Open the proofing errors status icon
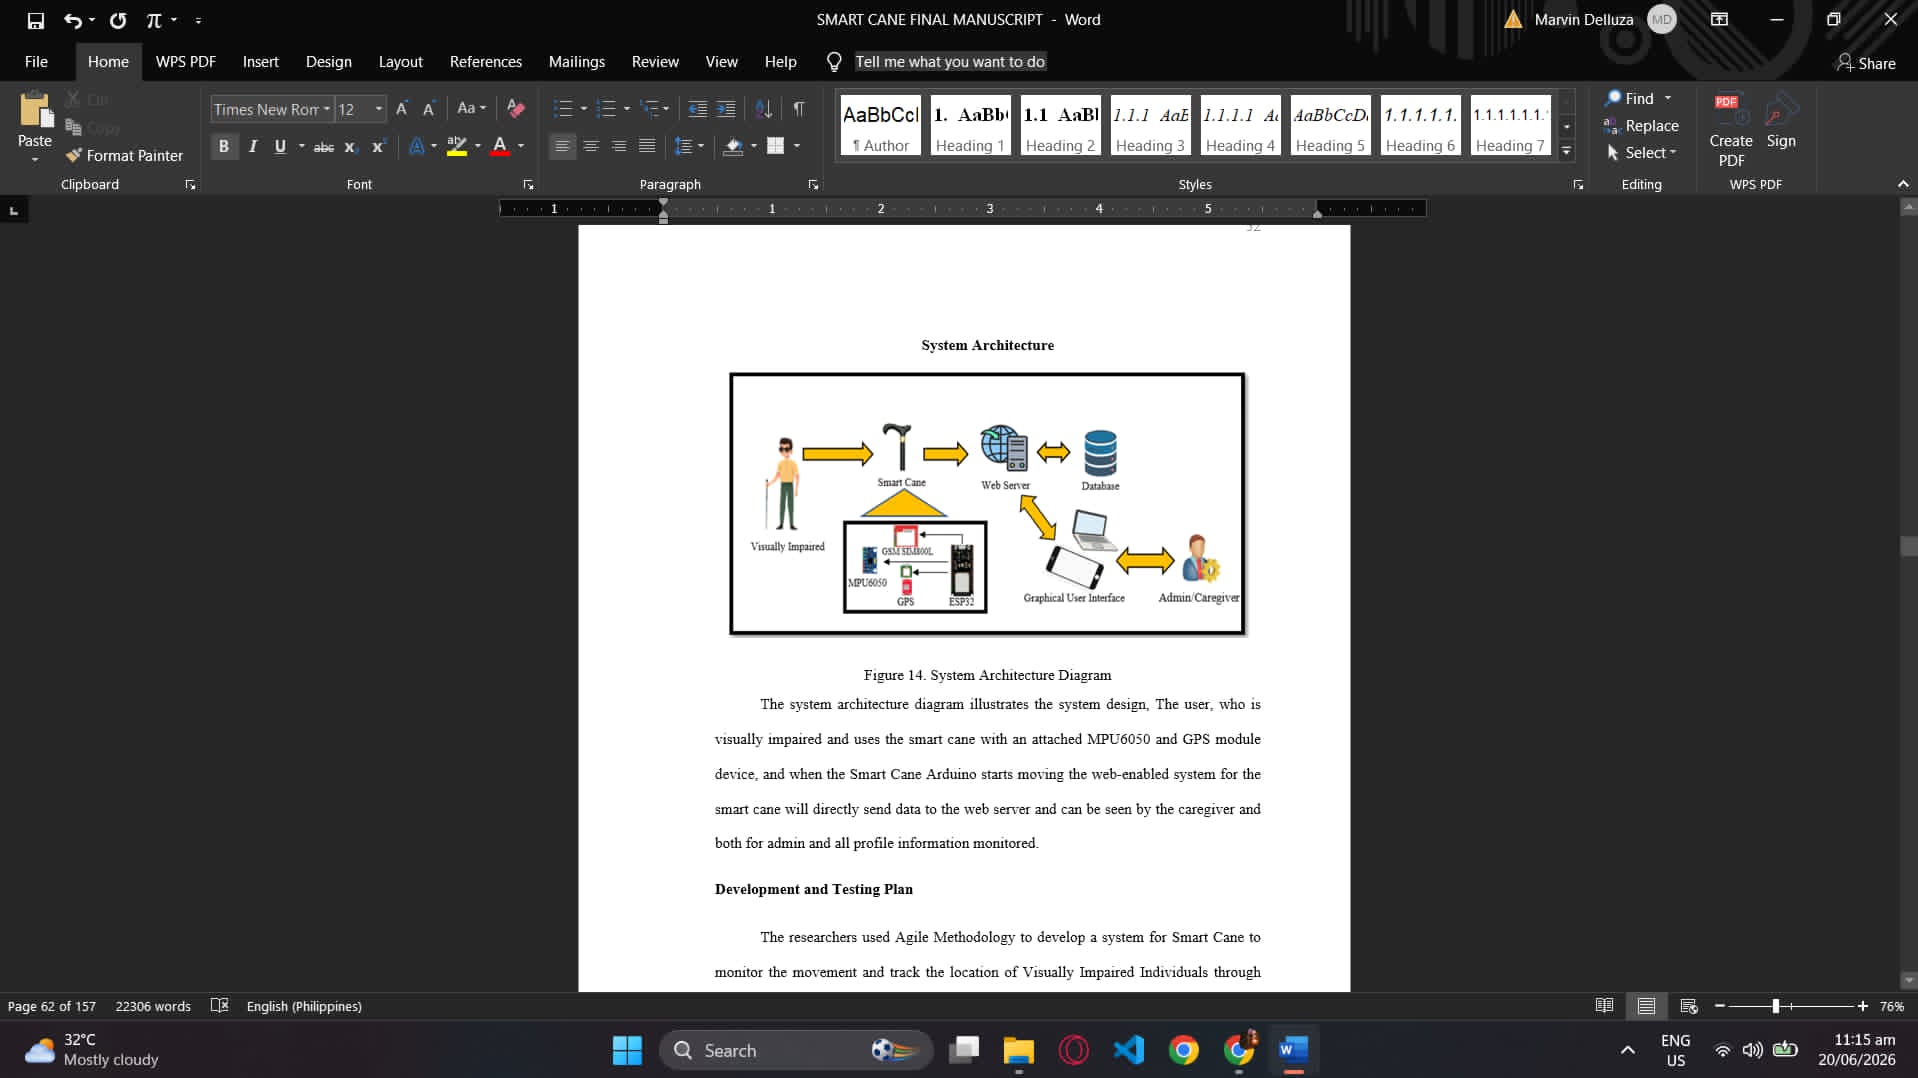This screenshot has width=1918, height=1078. point(220,1006)
